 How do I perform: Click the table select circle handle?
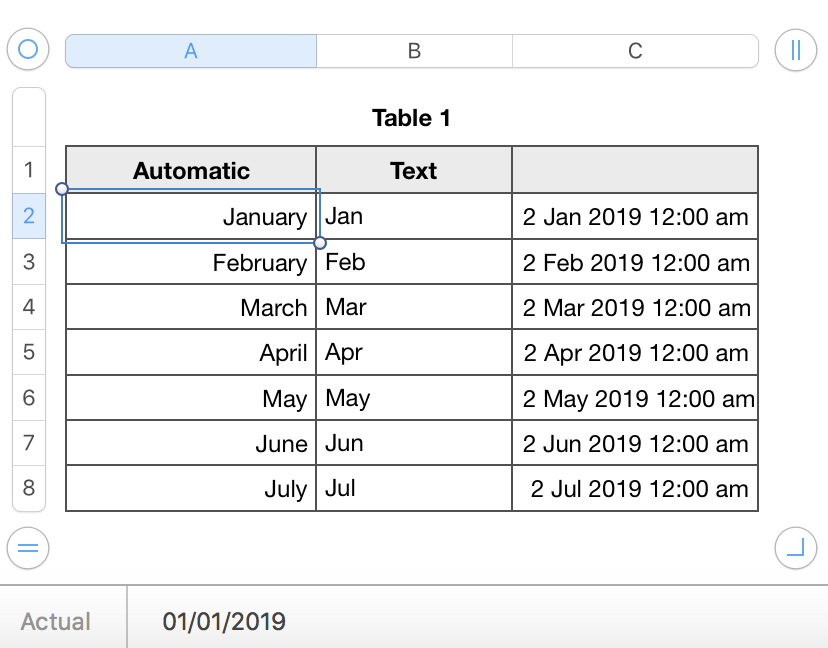[28, 49]
